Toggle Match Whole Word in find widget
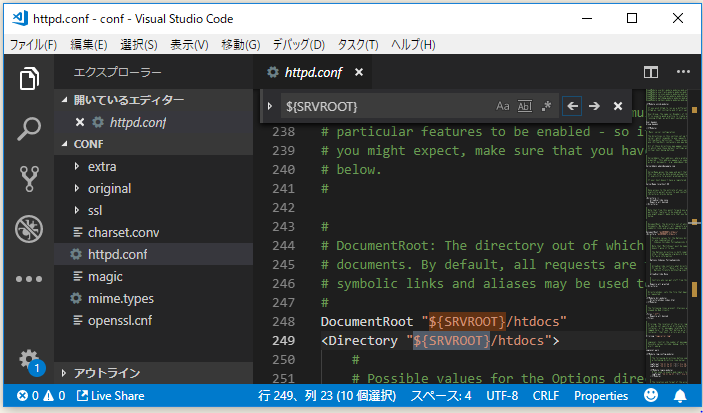 pos(525,106)
